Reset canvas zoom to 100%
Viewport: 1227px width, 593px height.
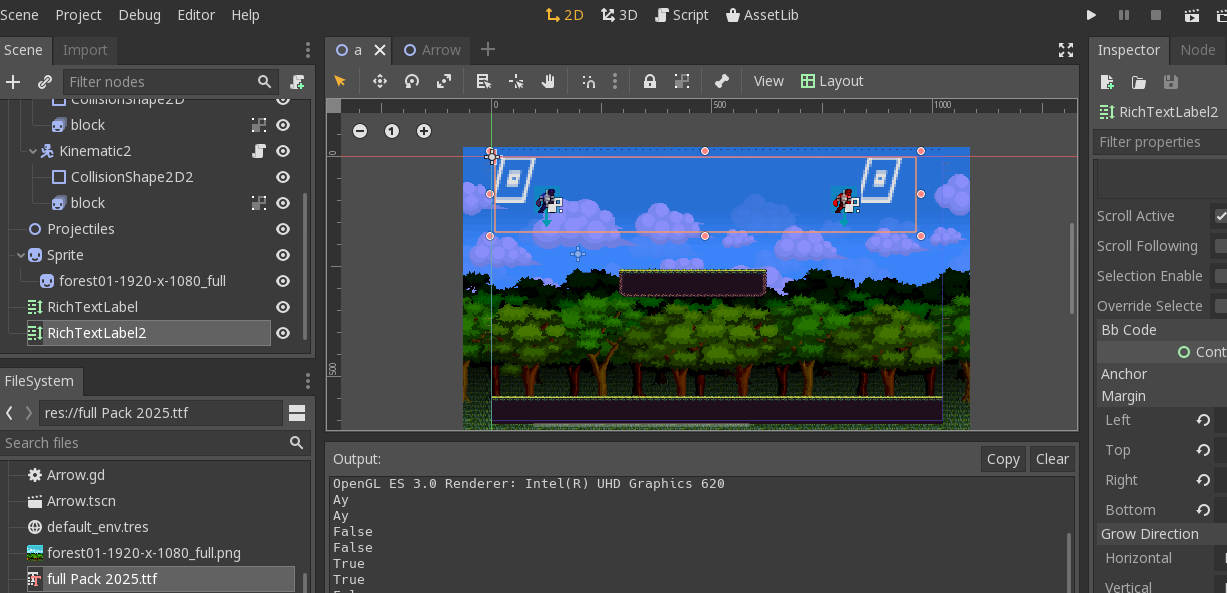pyautogui.click(x=392, y=131)
